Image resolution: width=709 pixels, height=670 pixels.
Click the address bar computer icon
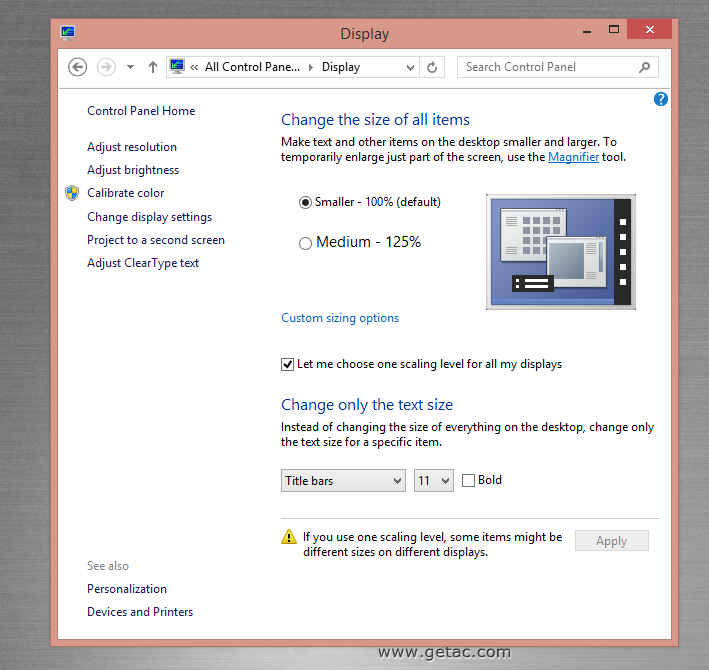pos(177,67)
